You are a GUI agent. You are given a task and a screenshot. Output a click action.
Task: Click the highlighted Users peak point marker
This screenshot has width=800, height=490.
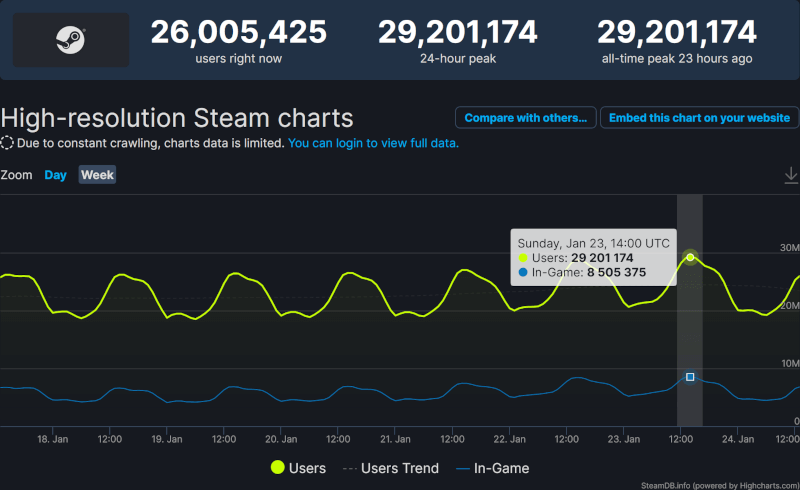690,257
